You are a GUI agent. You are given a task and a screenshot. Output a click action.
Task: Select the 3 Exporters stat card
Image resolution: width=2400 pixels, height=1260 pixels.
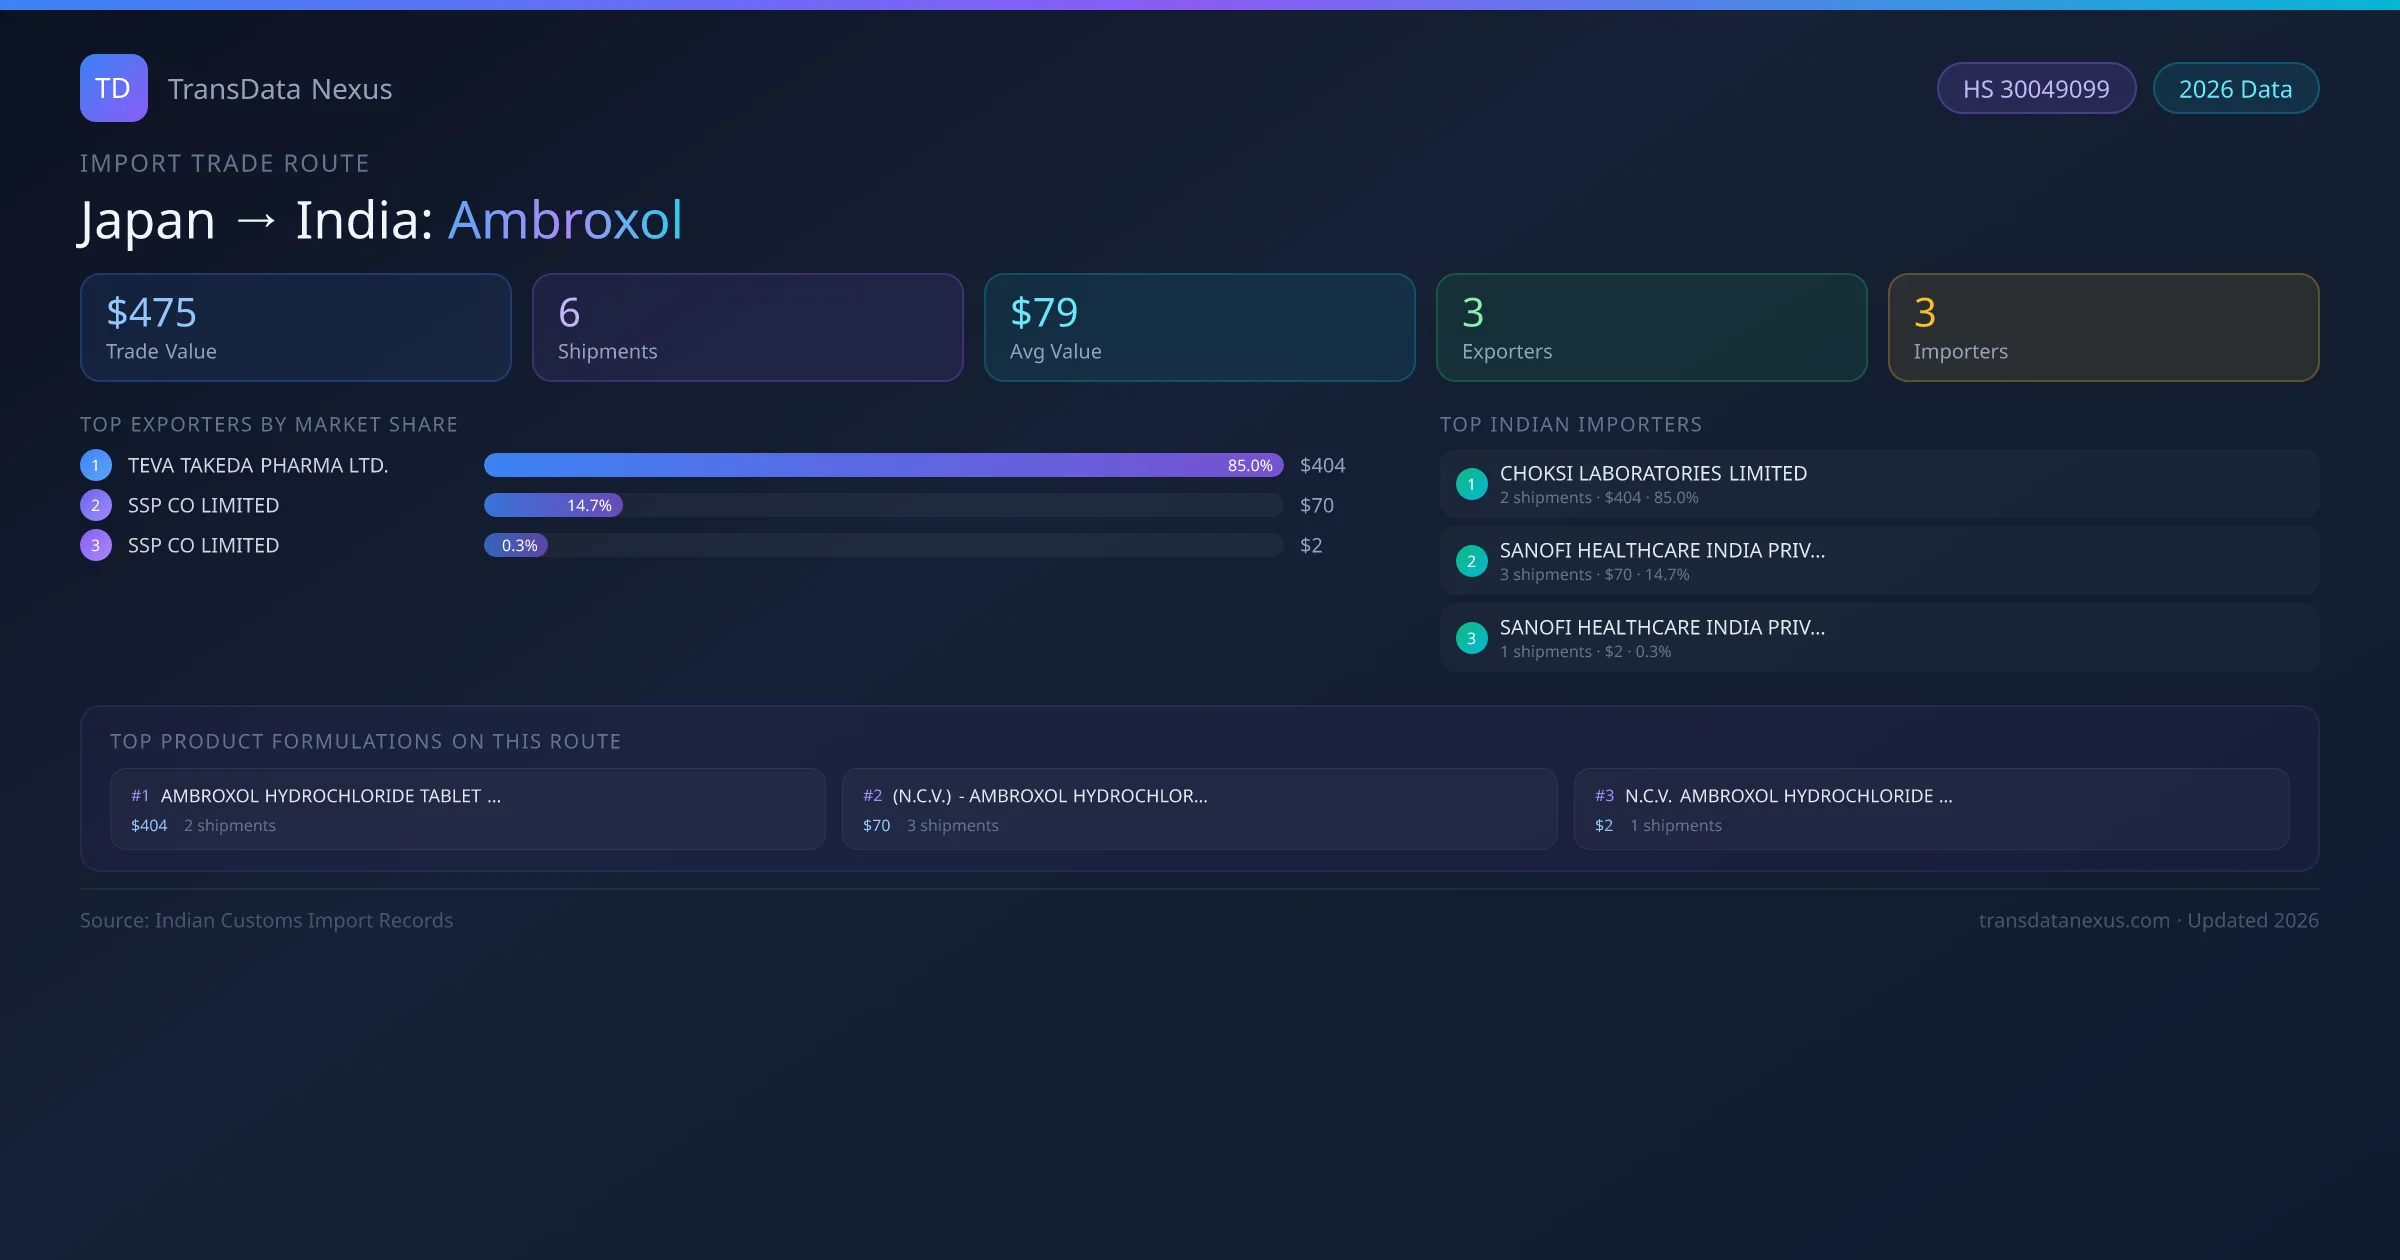tap(1651, 328)
